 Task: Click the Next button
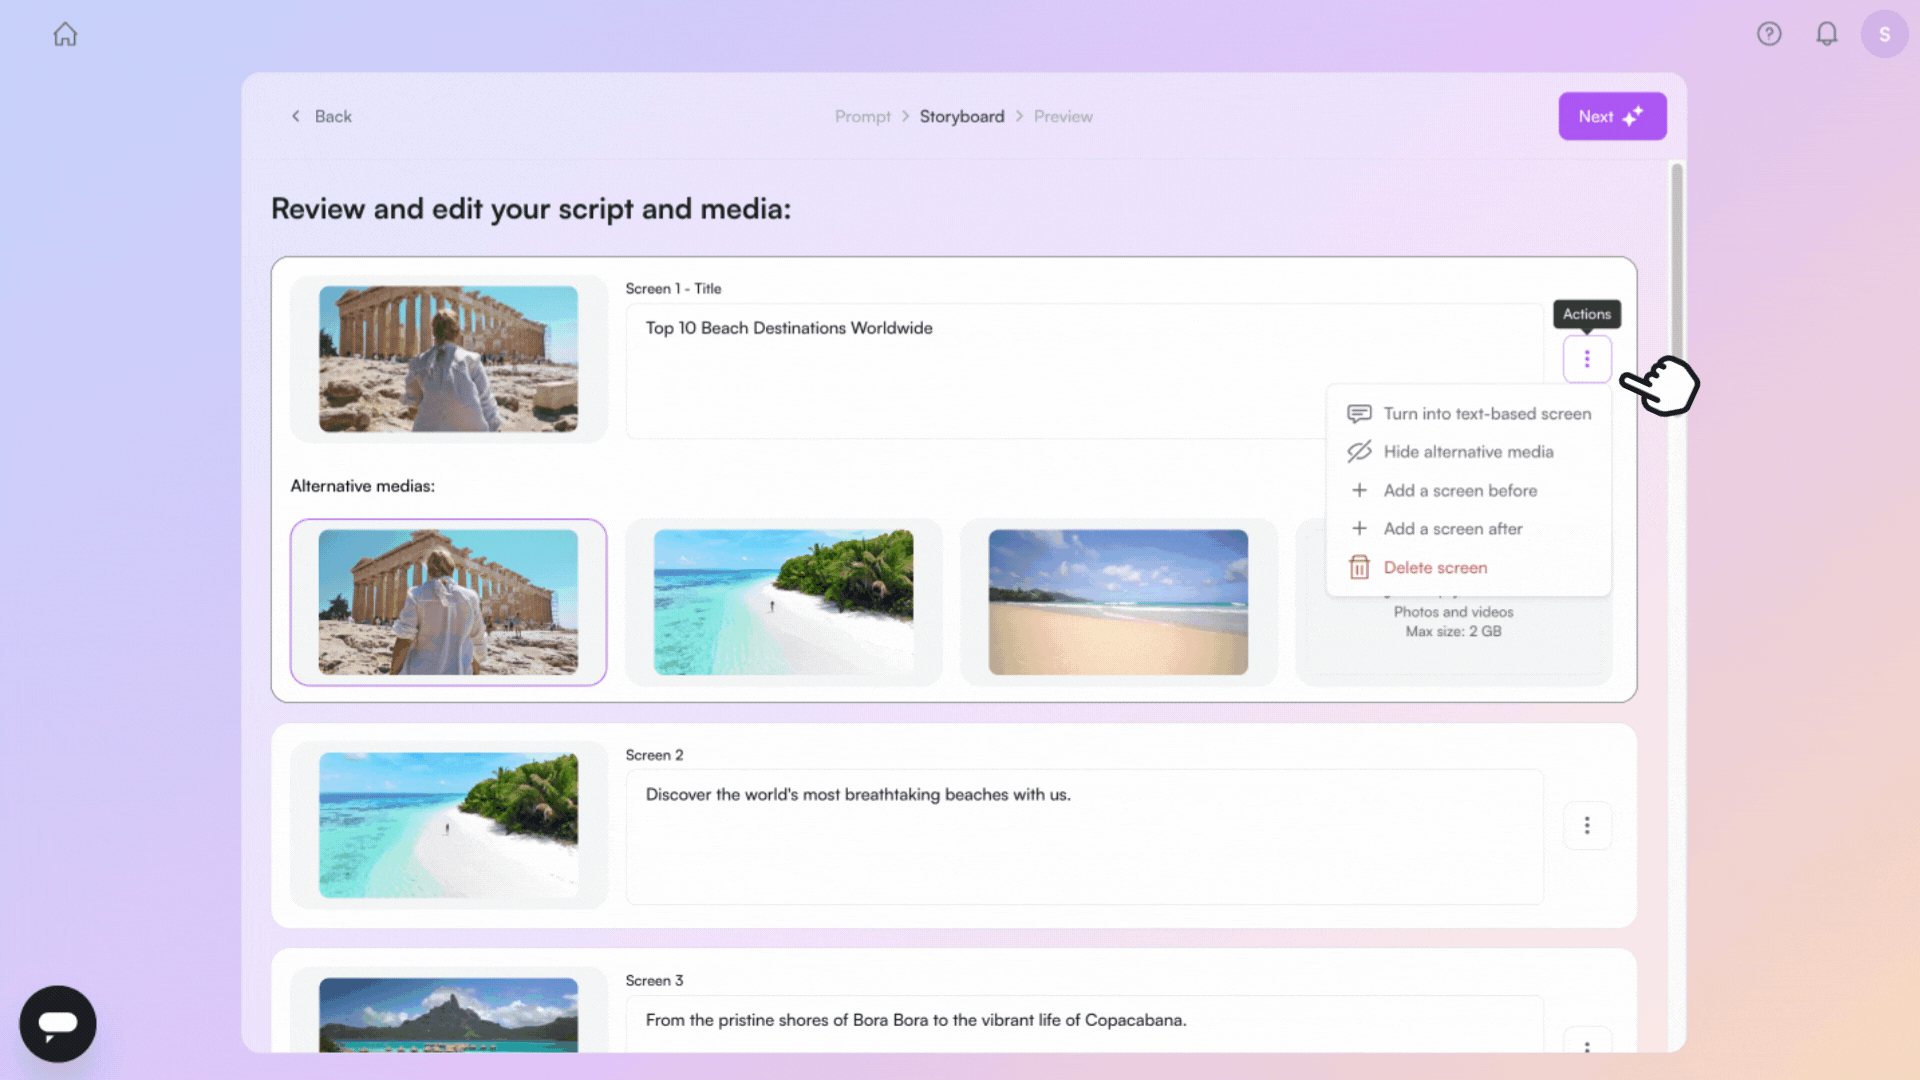coord(1612,116)
